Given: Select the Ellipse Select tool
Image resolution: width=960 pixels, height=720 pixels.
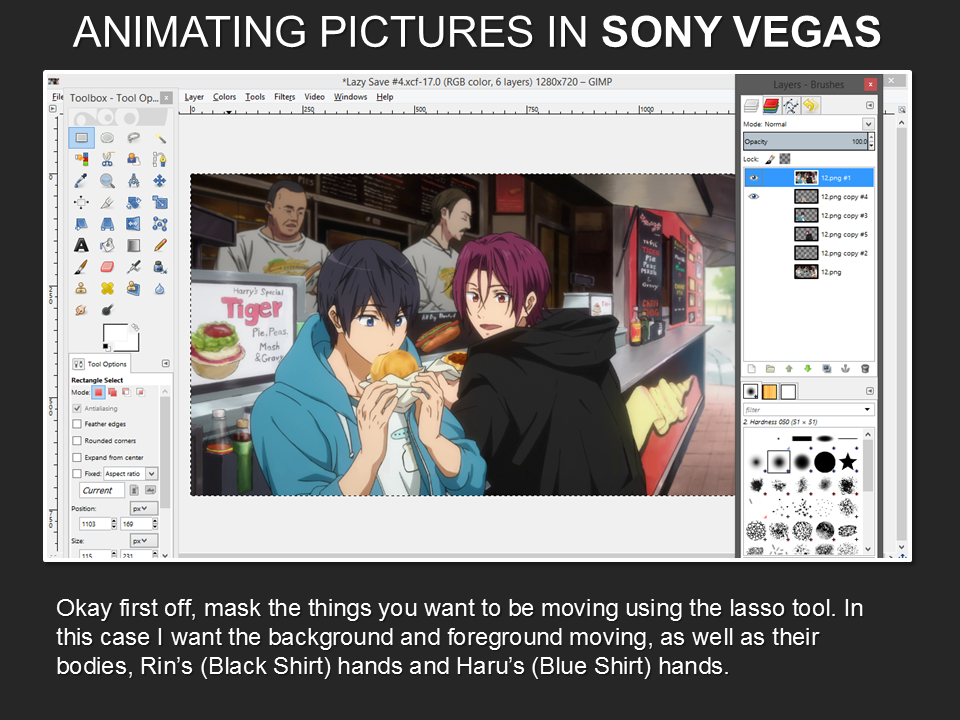Looking at the screenshot, I should 107,138.
